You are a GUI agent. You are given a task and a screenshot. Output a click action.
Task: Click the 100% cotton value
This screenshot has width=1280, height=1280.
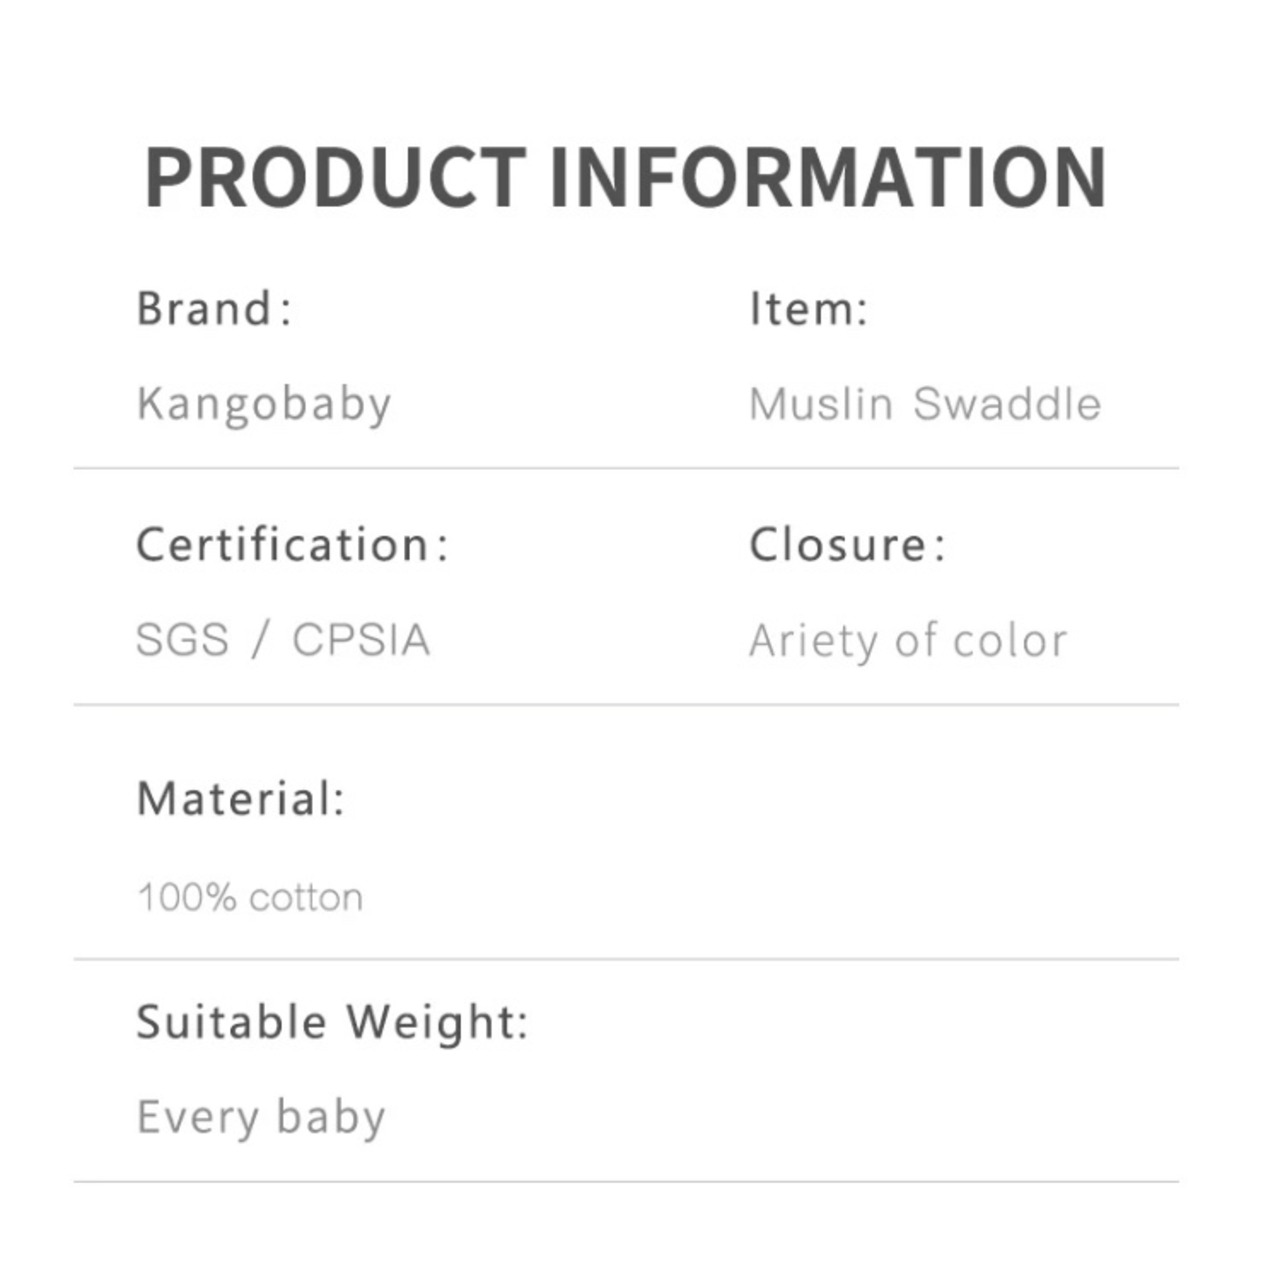(249, 897)
